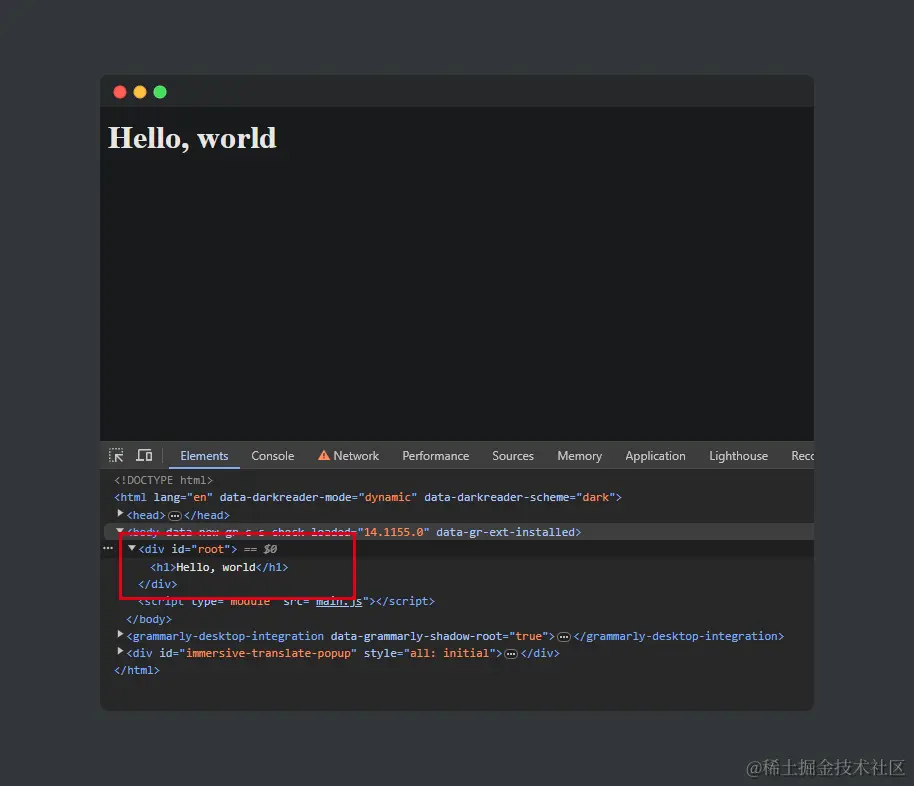The height and width of the screenshot is (786, 914).
Task: Follow the main.js source link
Action: (339, 601)
